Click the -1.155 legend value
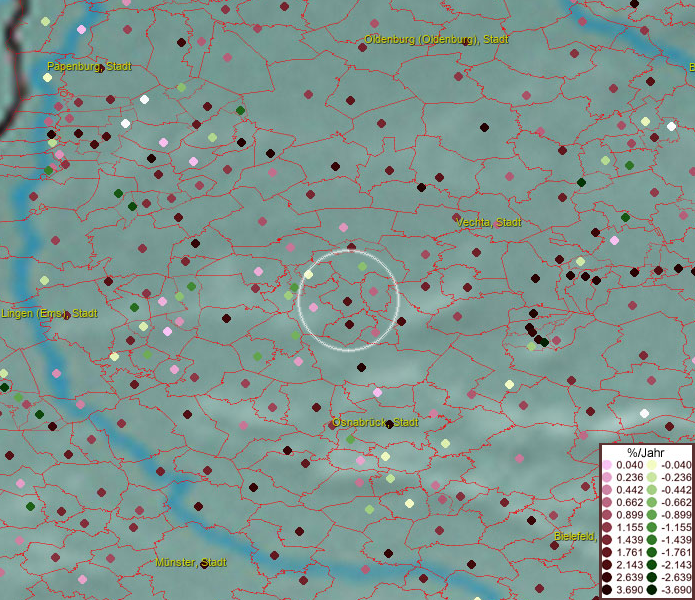This screenshot has width=695, height=600. tap(676, 527)
